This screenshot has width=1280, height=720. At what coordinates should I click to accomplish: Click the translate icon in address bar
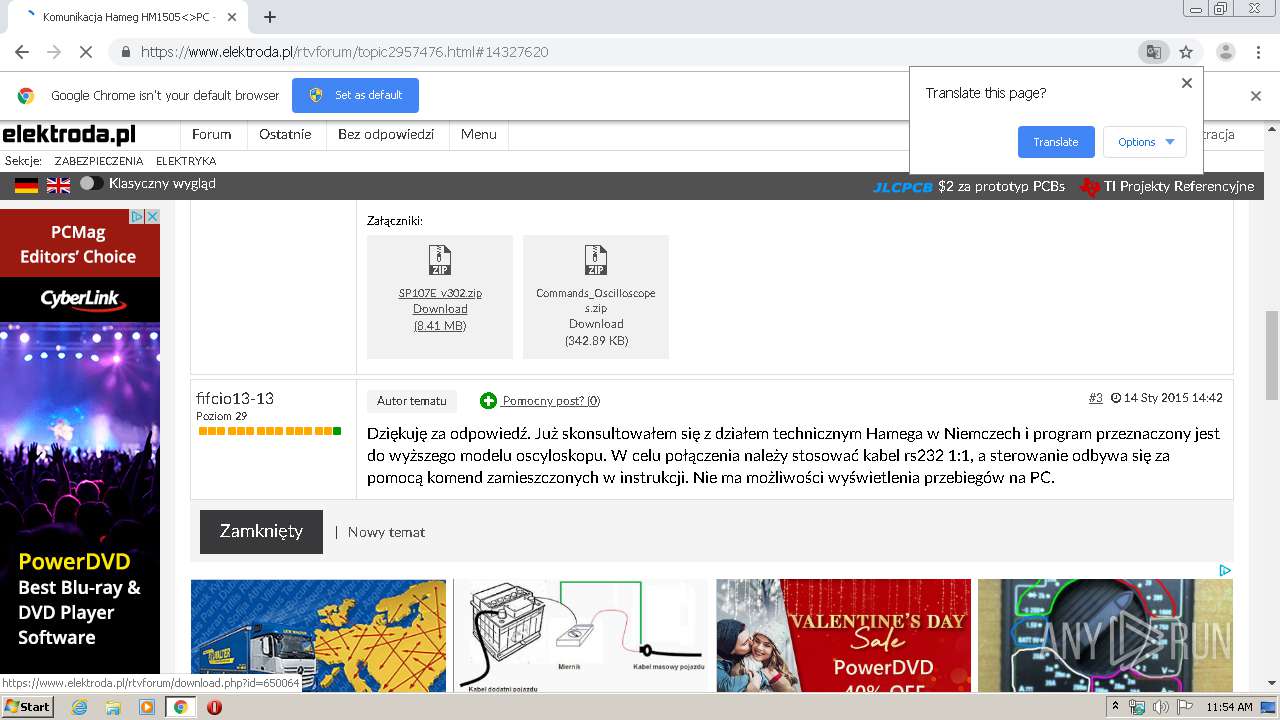(x=1153, y=52)
